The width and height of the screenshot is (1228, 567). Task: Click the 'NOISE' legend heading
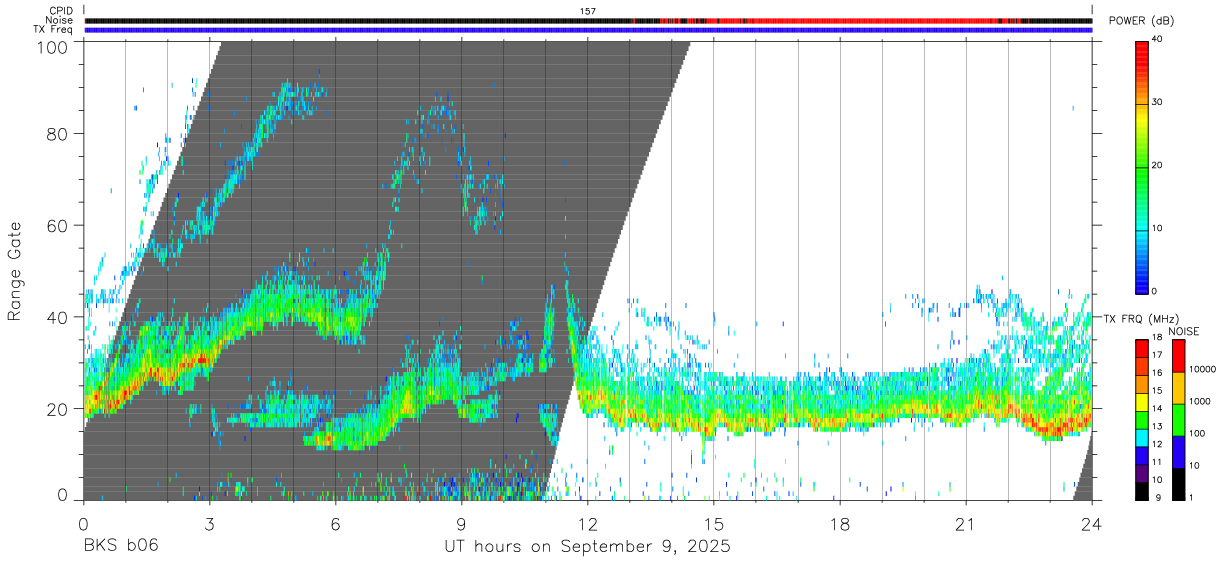tap(1183, 332)
